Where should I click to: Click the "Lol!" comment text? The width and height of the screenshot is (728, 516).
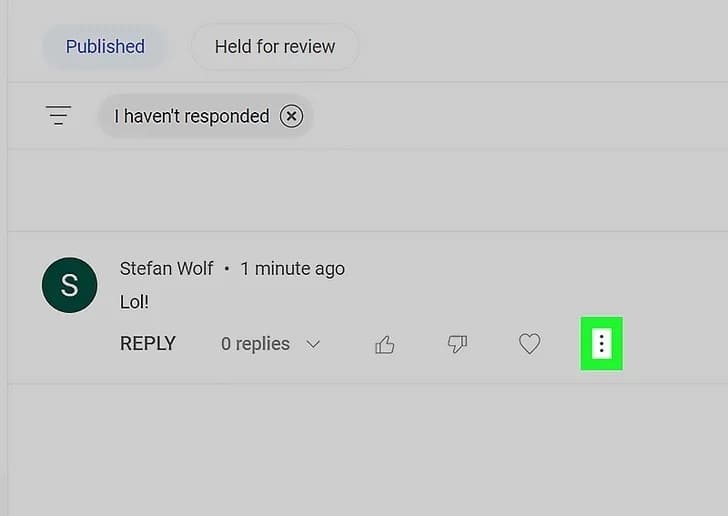[134, 301]
